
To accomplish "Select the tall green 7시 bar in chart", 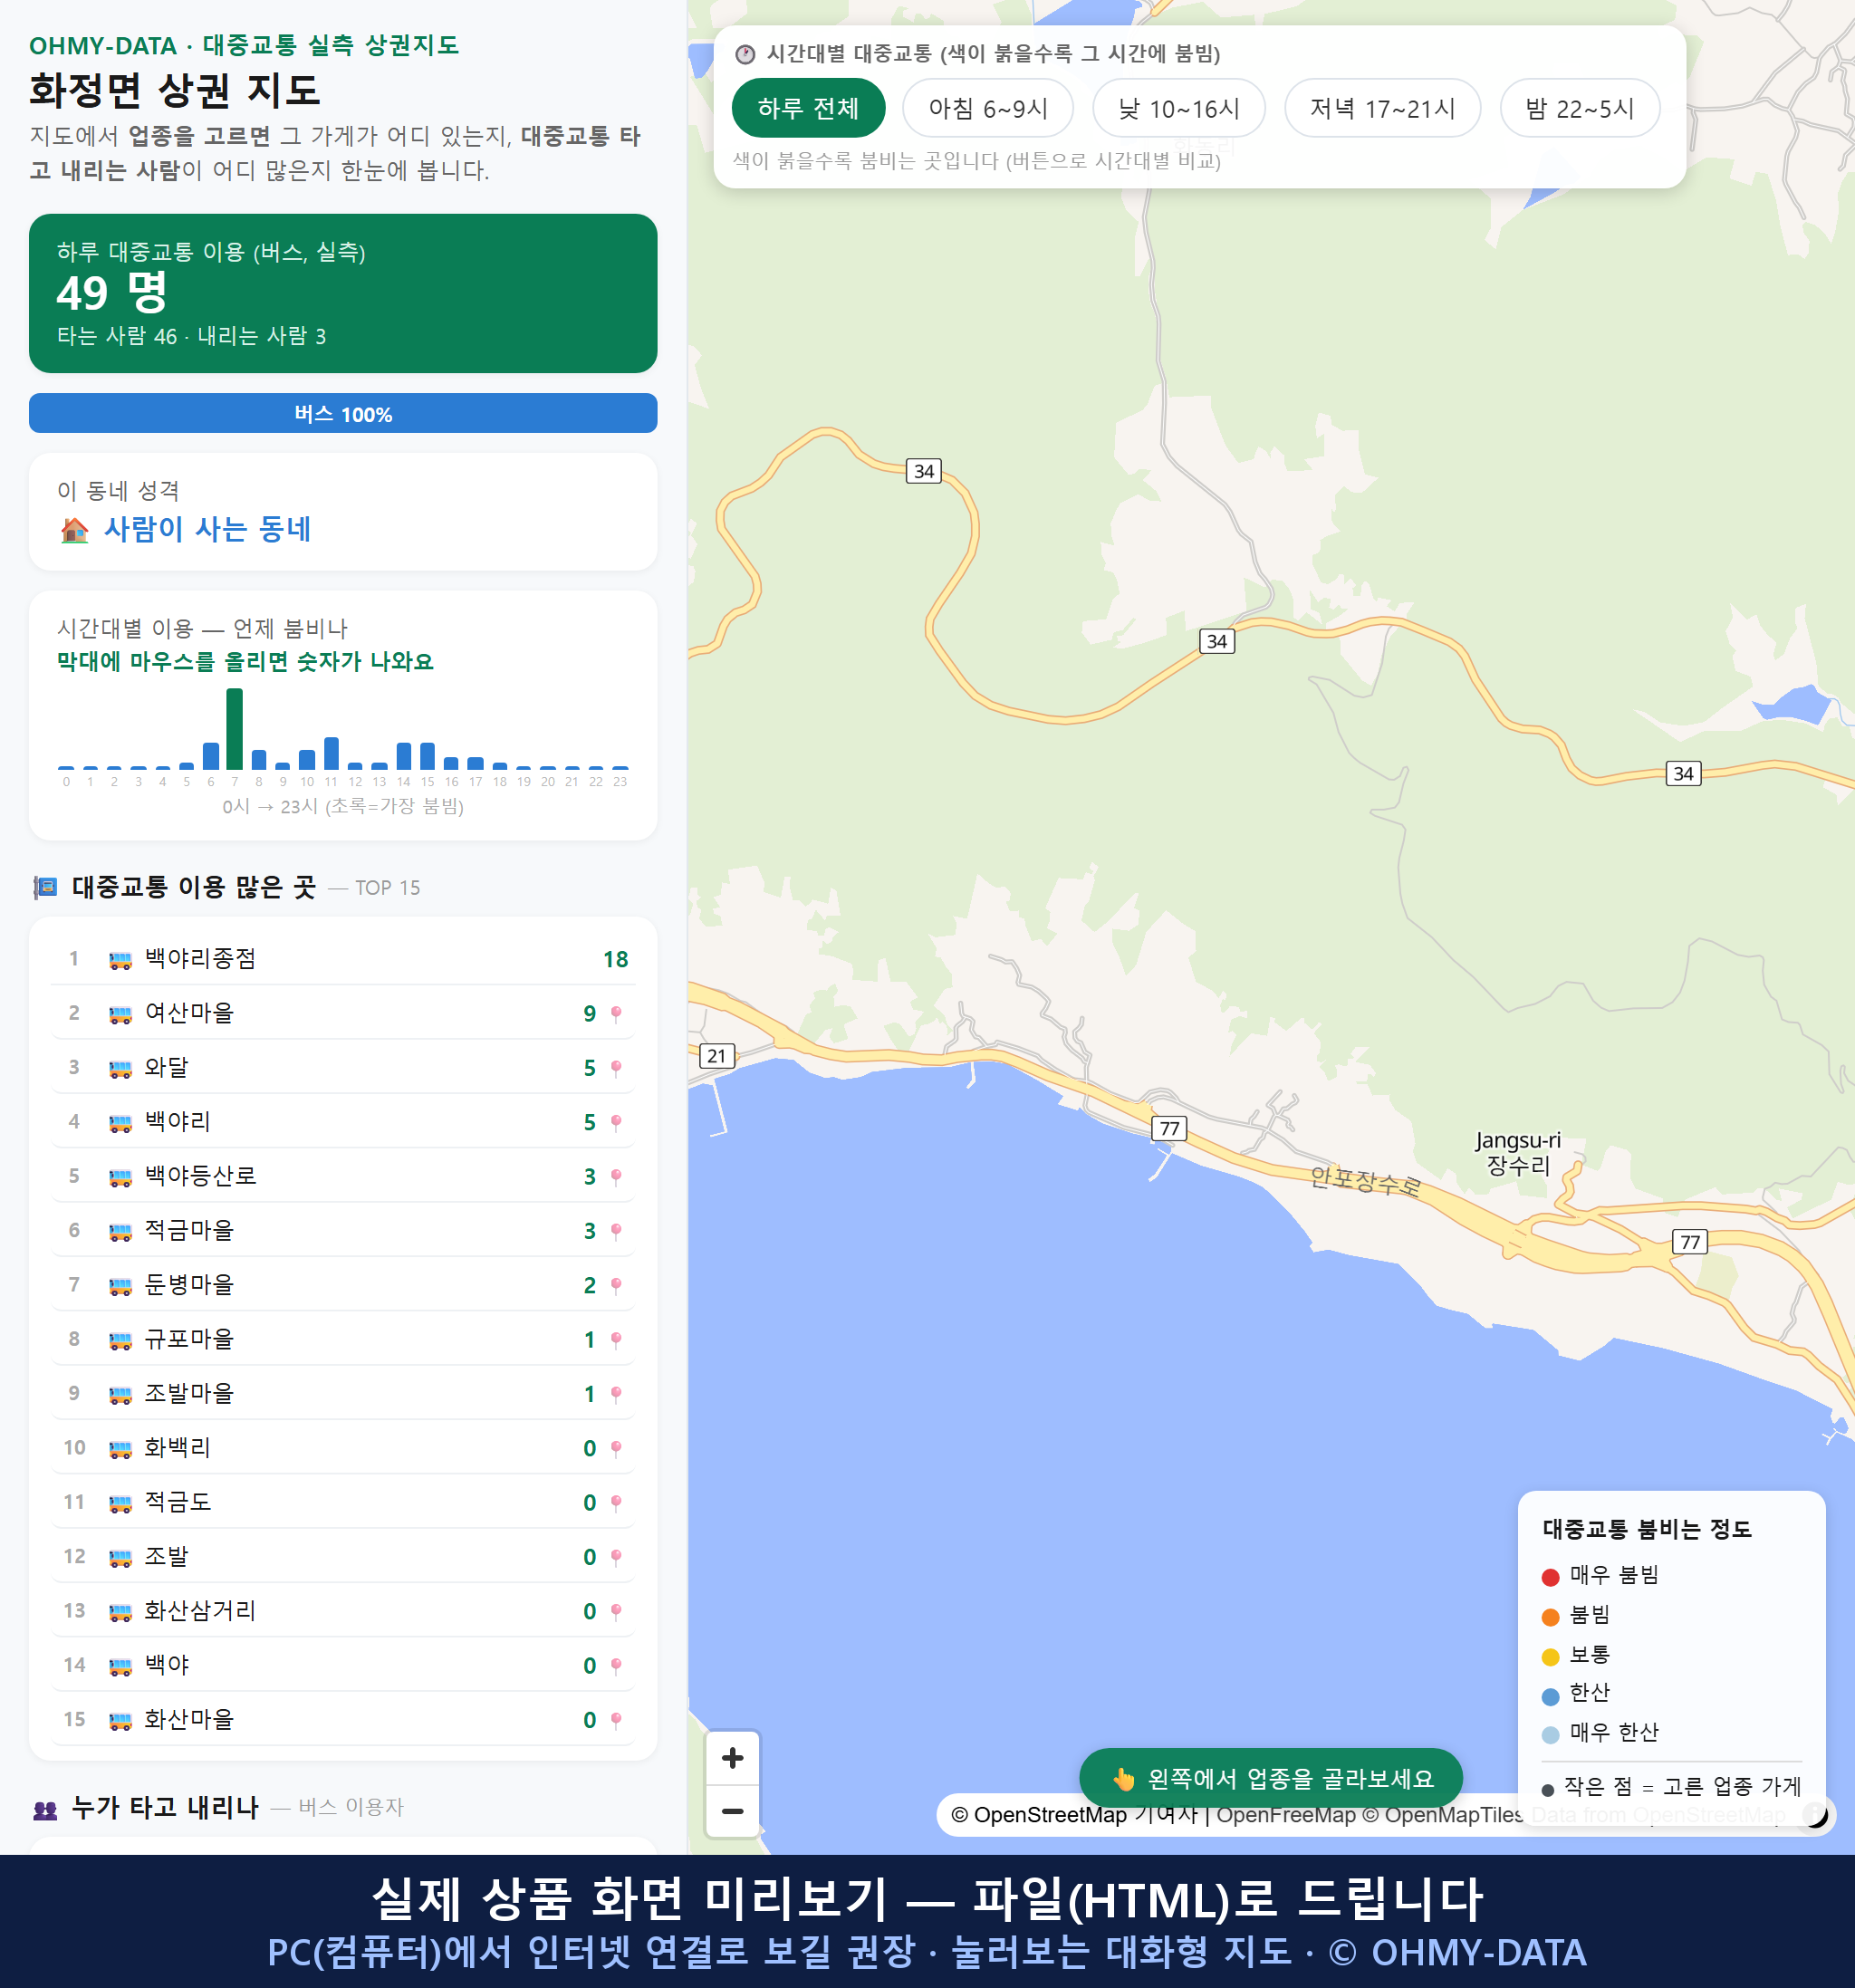I will (x=235, y=729).
